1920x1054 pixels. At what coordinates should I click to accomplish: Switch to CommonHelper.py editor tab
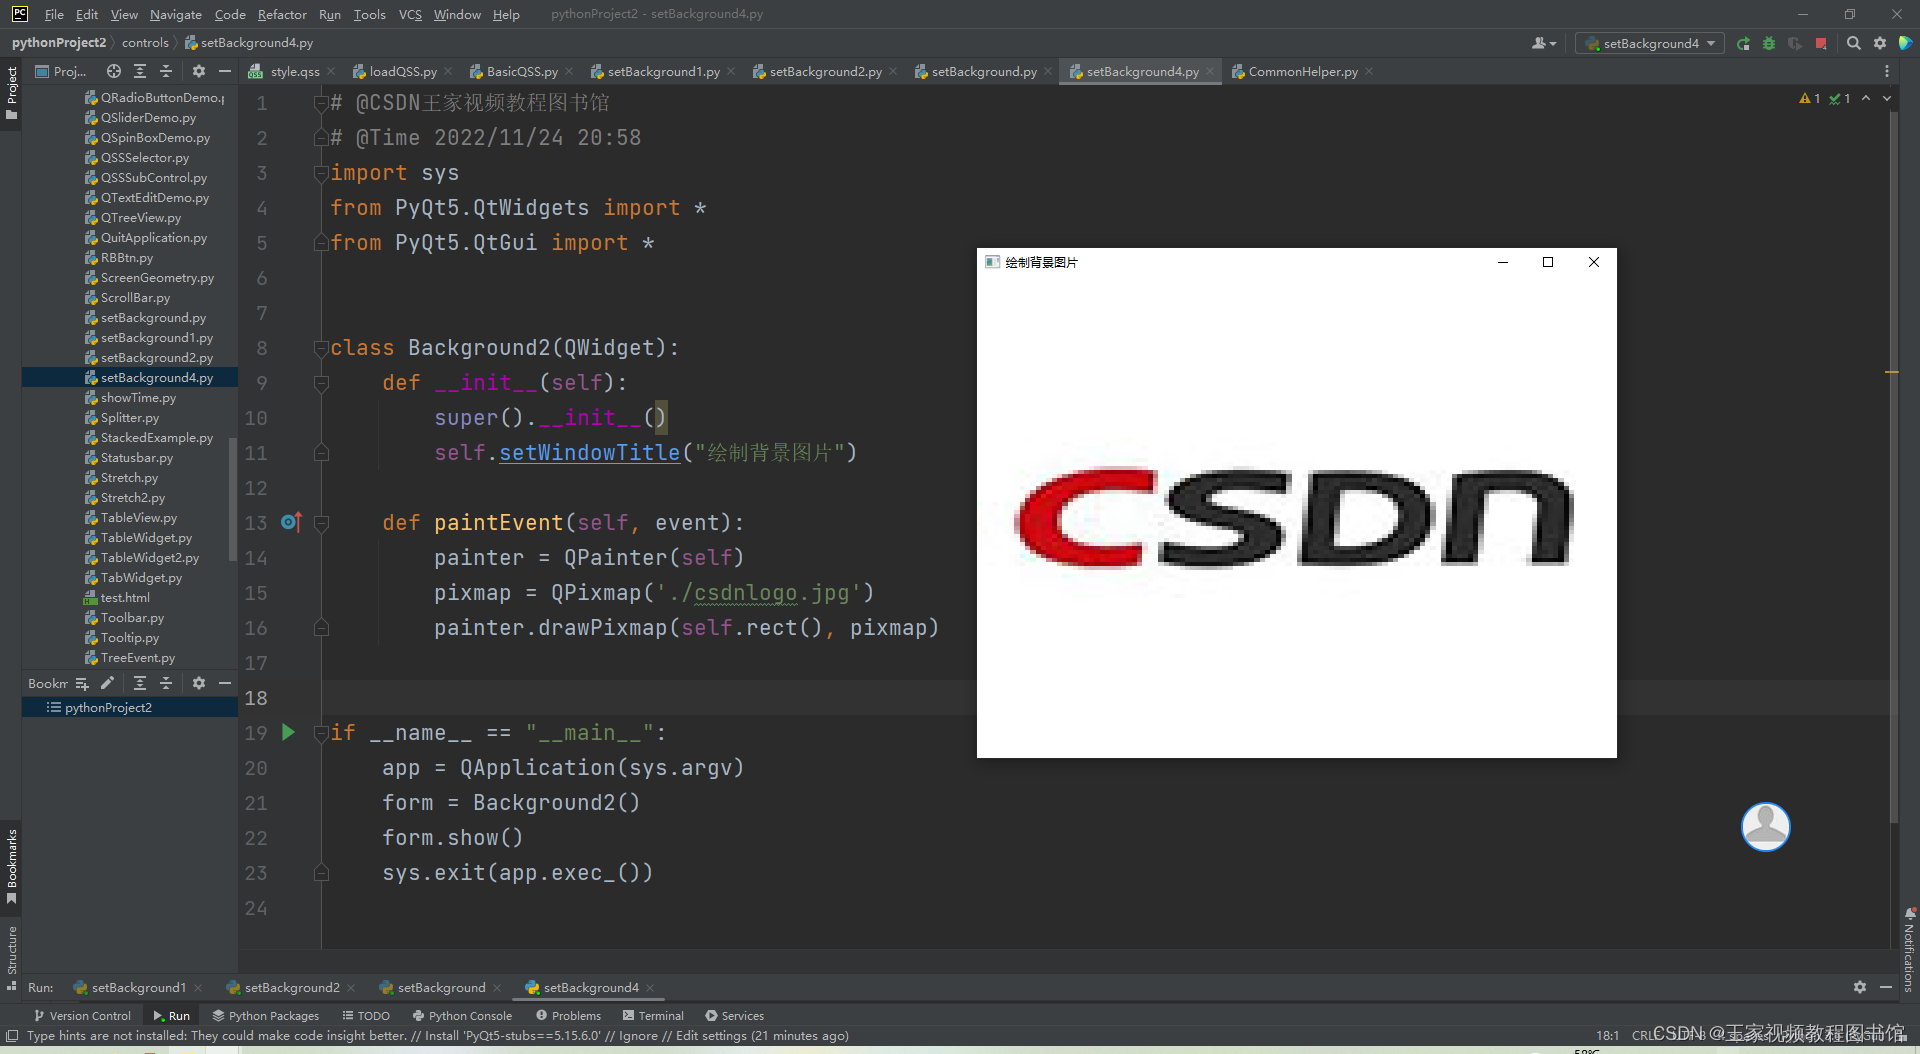click(1302, 71)
